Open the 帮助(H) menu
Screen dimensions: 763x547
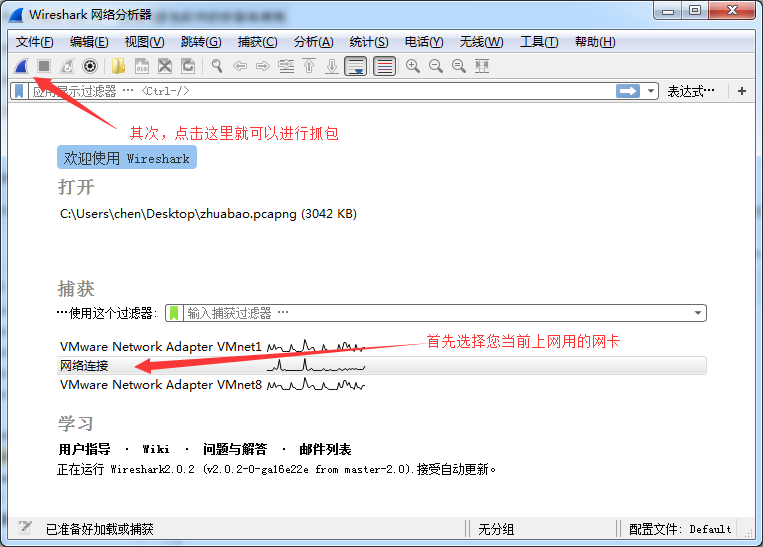tap(595, 42)
